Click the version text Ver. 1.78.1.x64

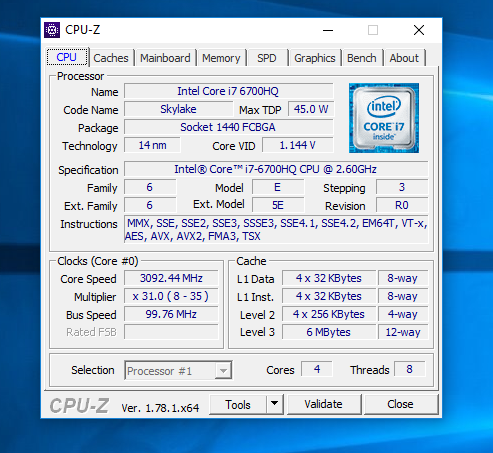[x=160, y=408]
